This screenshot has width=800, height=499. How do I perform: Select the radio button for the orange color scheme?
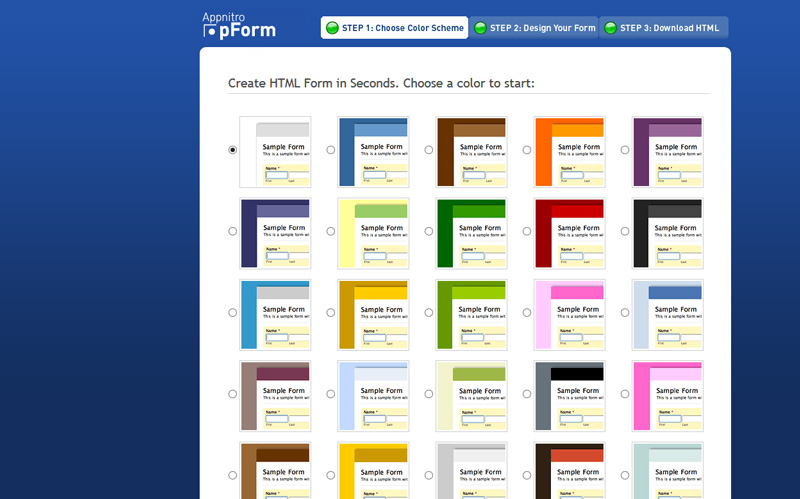coord(527,150)
